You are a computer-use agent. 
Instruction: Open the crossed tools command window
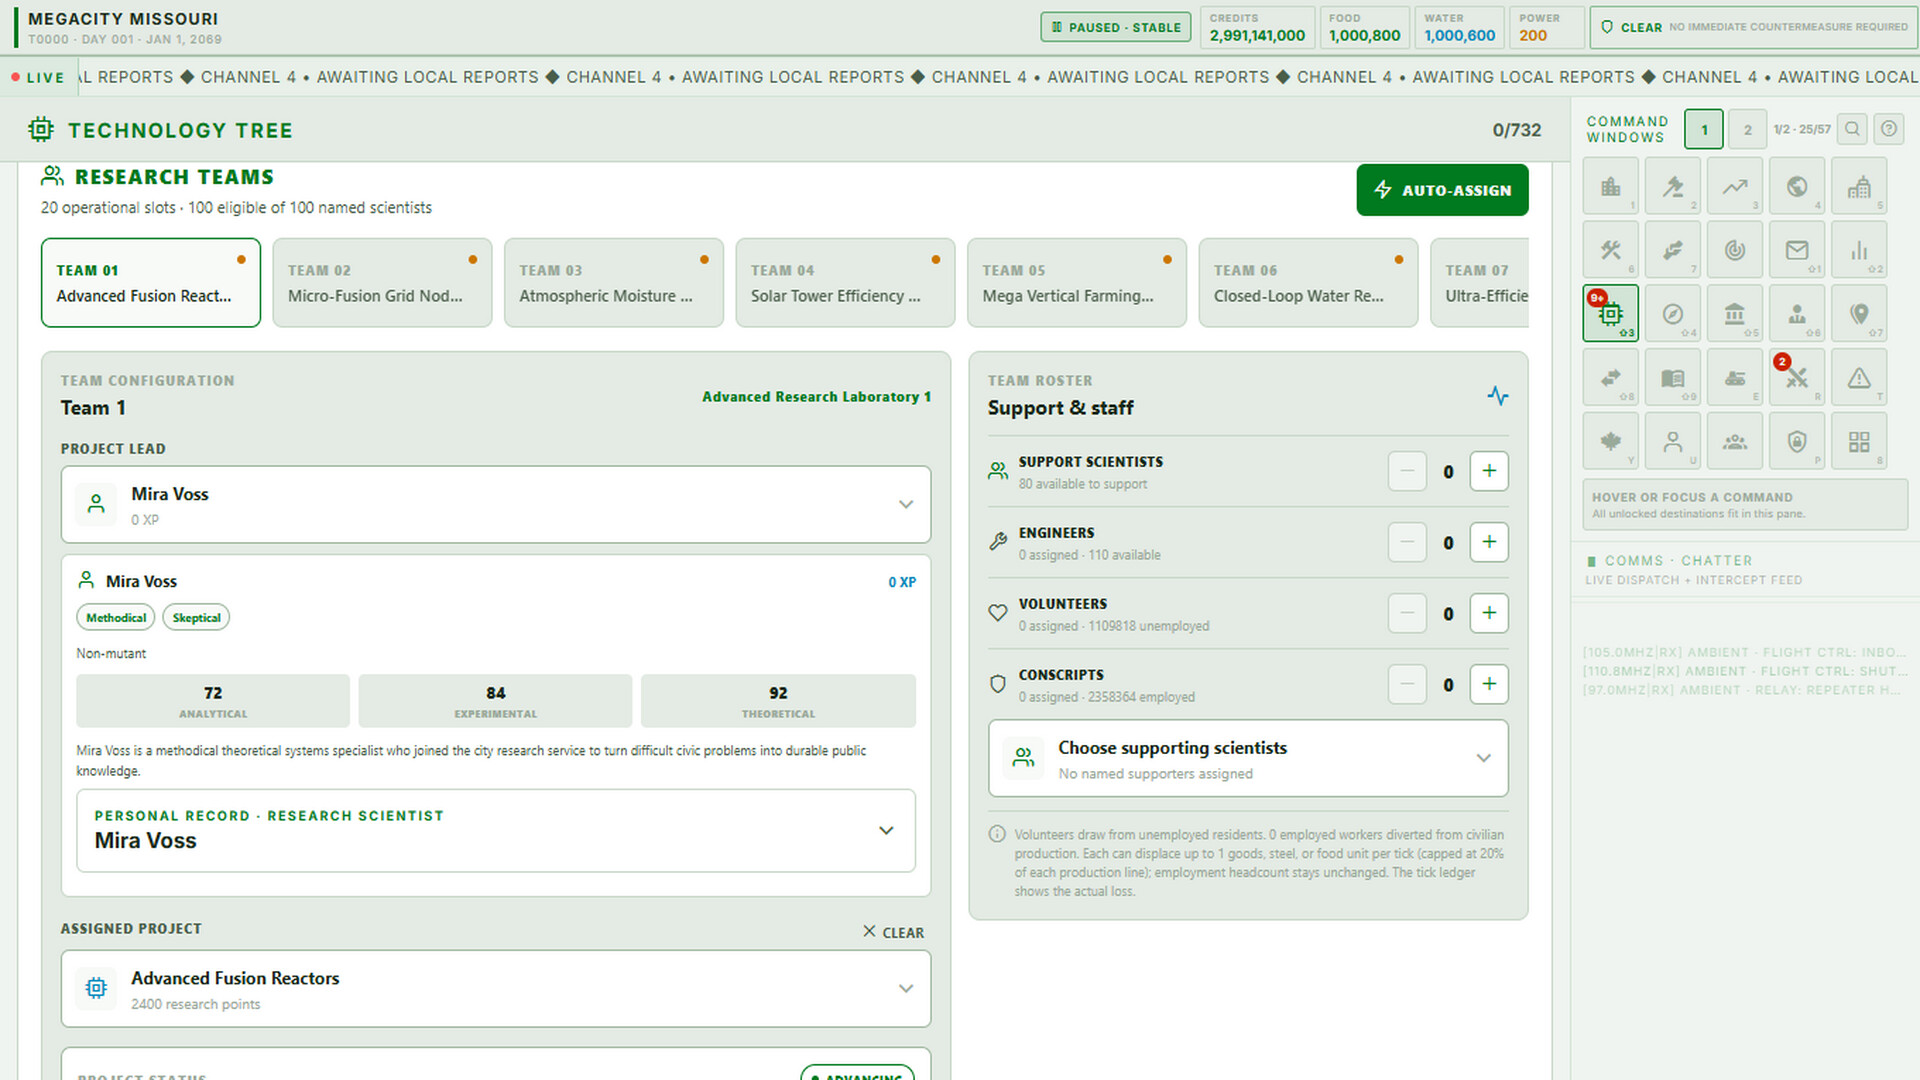[1611, 250]
